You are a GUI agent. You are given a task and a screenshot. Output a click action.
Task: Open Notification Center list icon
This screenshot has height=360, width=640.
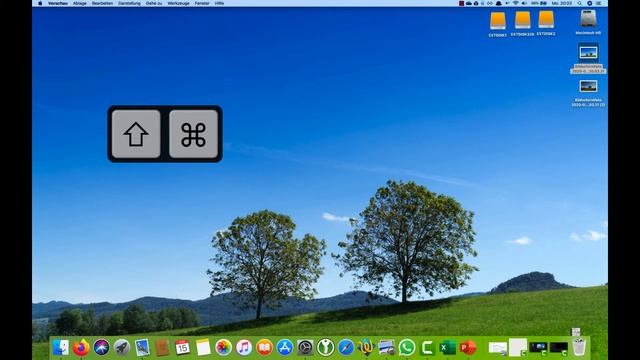599,3
